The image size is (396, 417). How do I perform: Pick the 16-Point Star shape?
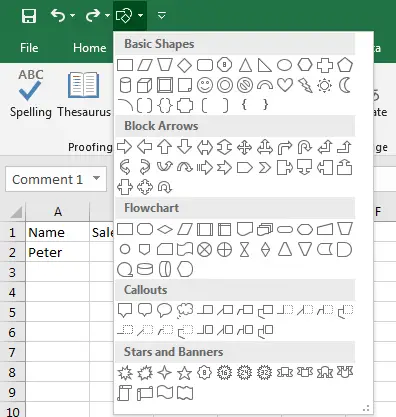(x=225, y=372)
